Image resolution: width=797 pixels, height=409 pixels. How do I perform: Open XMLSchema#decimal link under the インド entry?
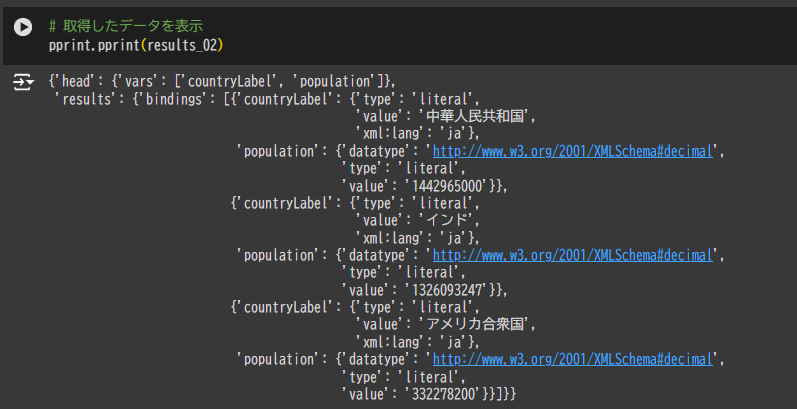click(x=572, y=256)
